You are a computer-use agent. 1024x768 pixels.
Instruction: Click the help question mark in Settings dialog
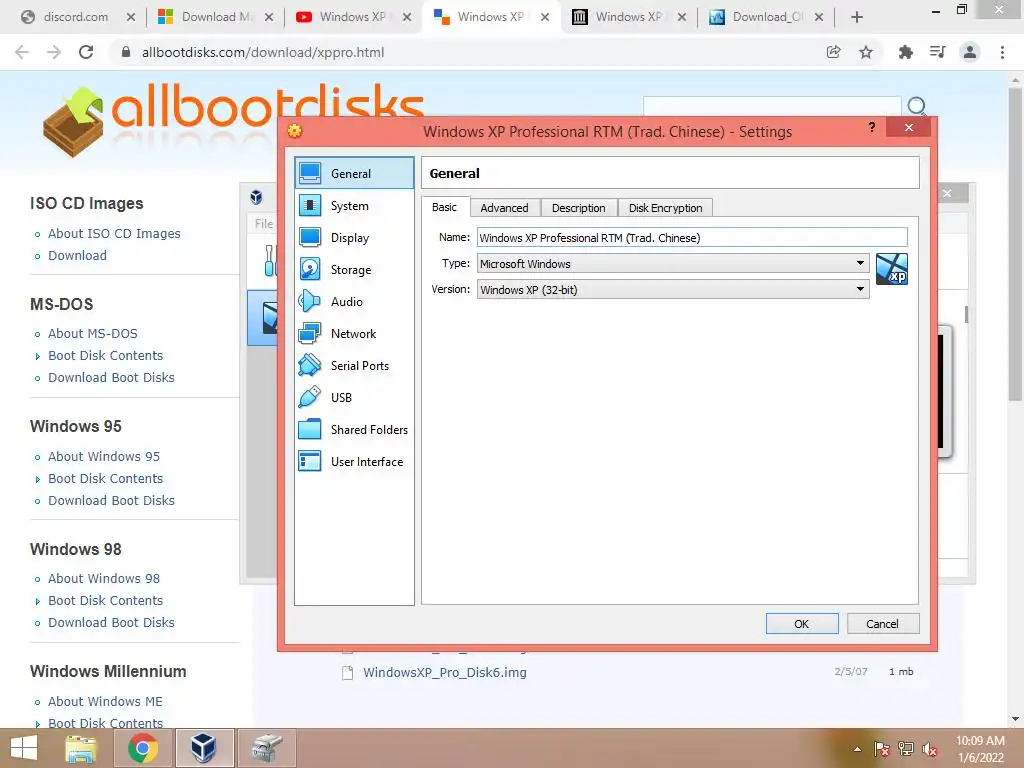point(872,127)
